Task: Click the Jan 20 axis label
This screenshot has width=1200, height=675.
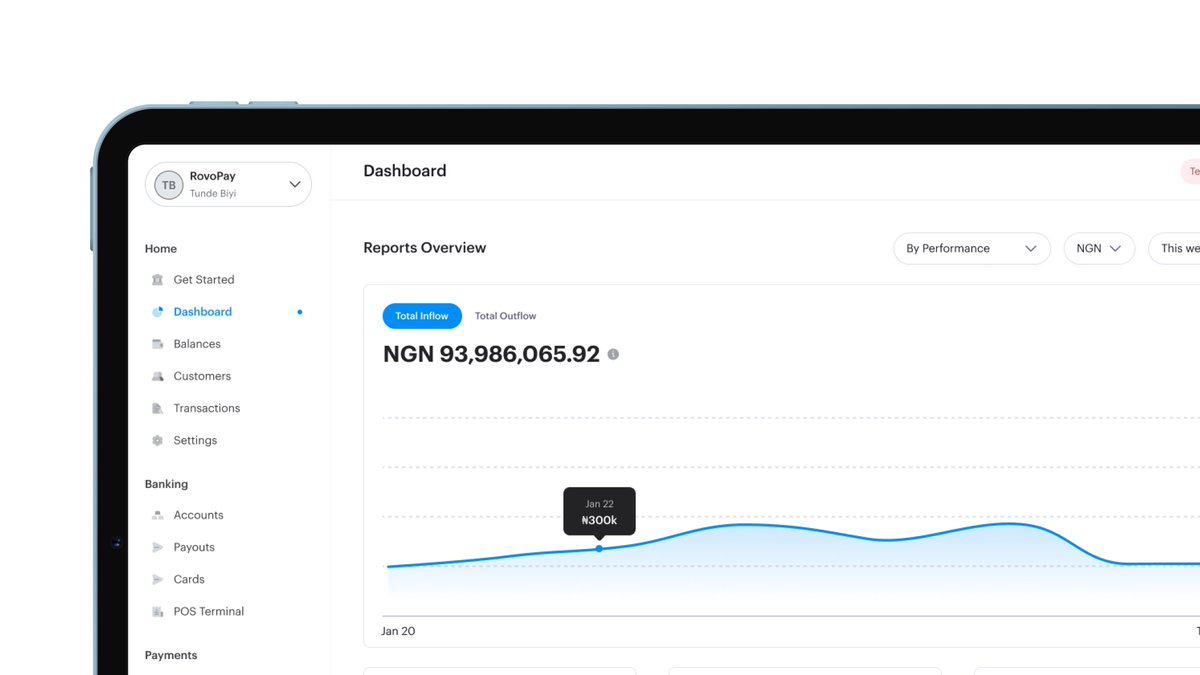Action: (398, 631)
